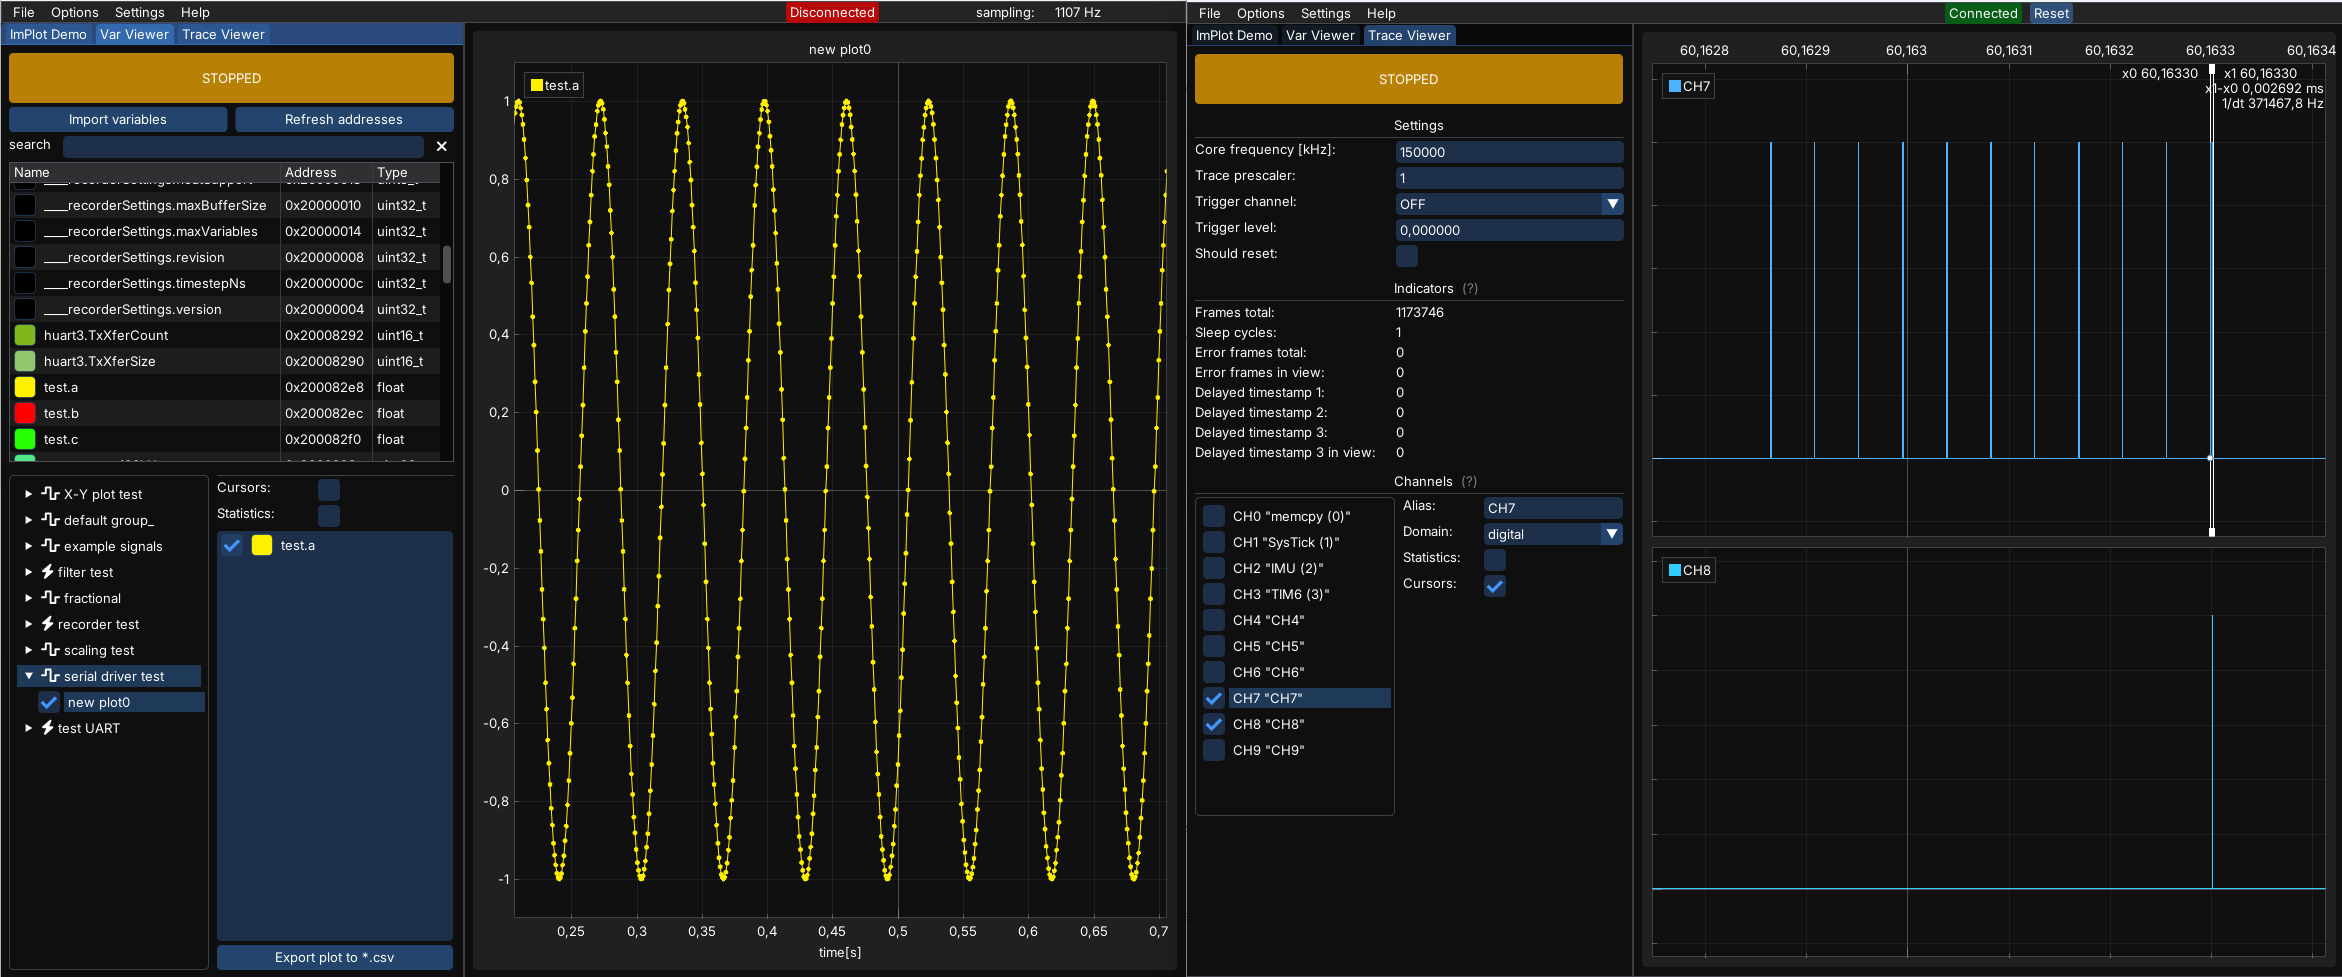Click the Indicators help question mark
2342x977 pixels.
(x=1469, y=289)
